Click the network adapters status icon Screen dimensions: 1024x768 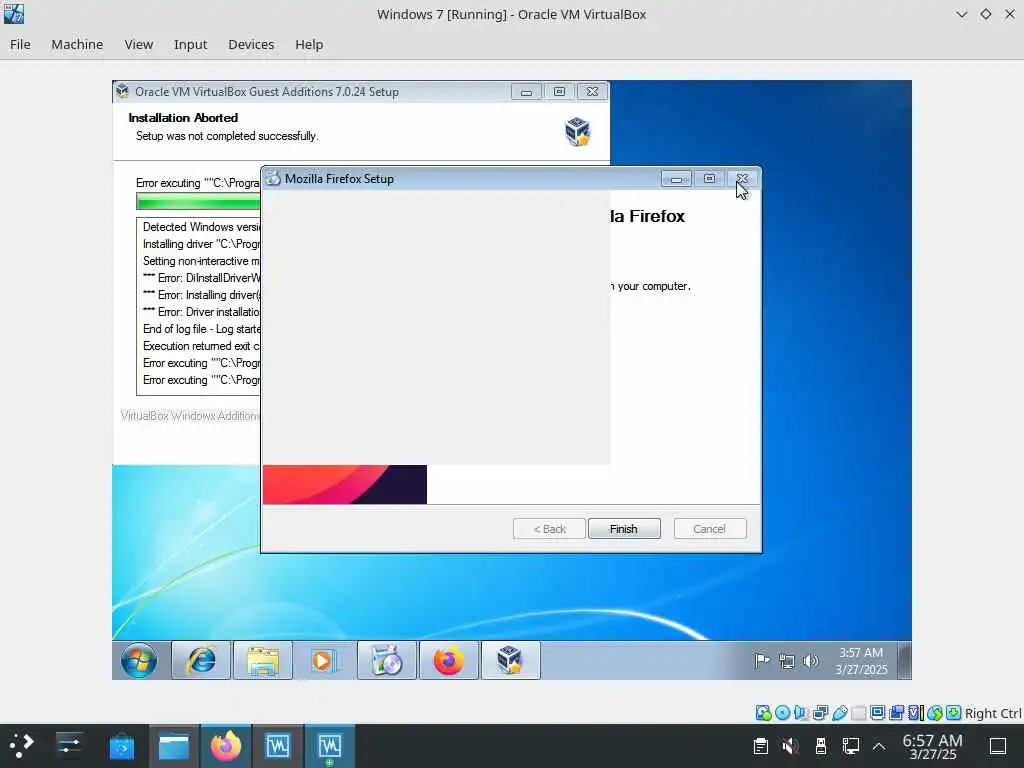point(820,712)
